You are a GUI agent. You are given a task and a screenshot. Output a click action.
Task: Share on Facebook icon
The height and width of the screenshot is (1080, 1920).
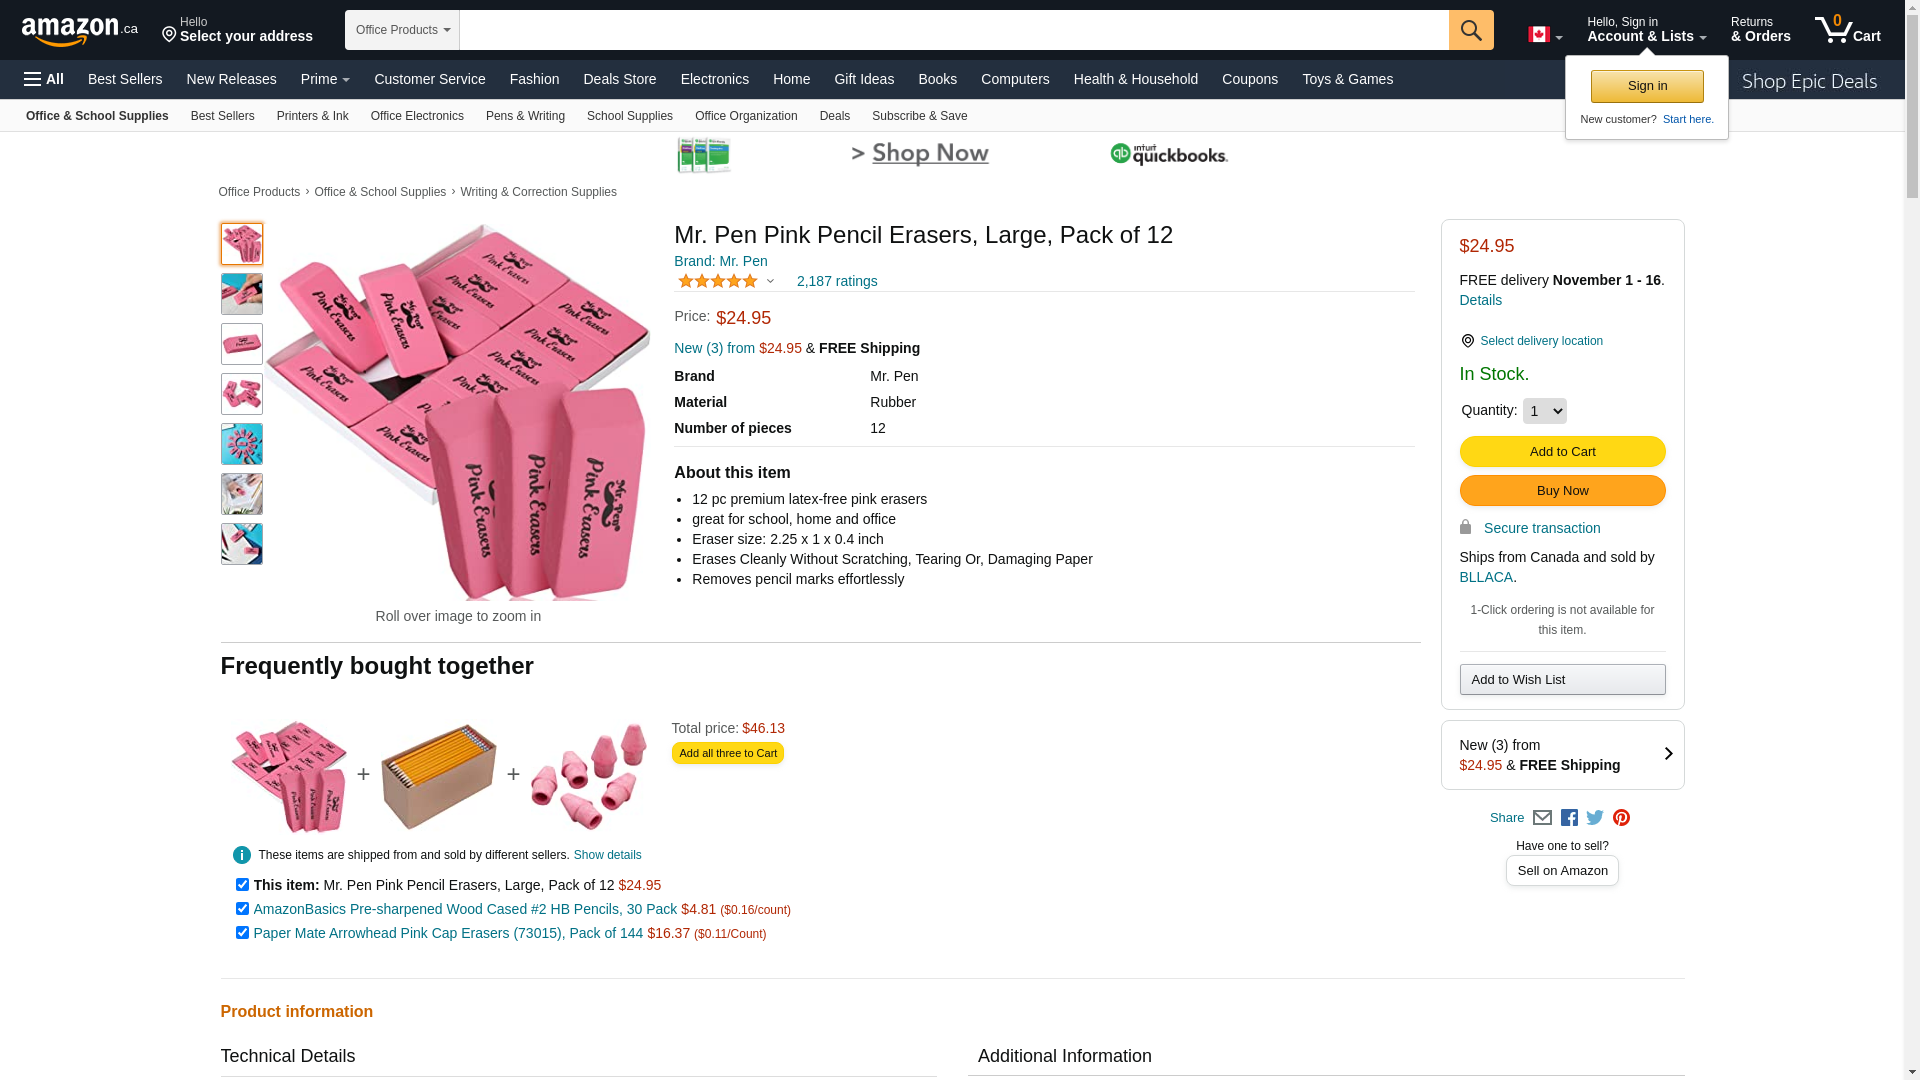click(x=1569, y=818)
